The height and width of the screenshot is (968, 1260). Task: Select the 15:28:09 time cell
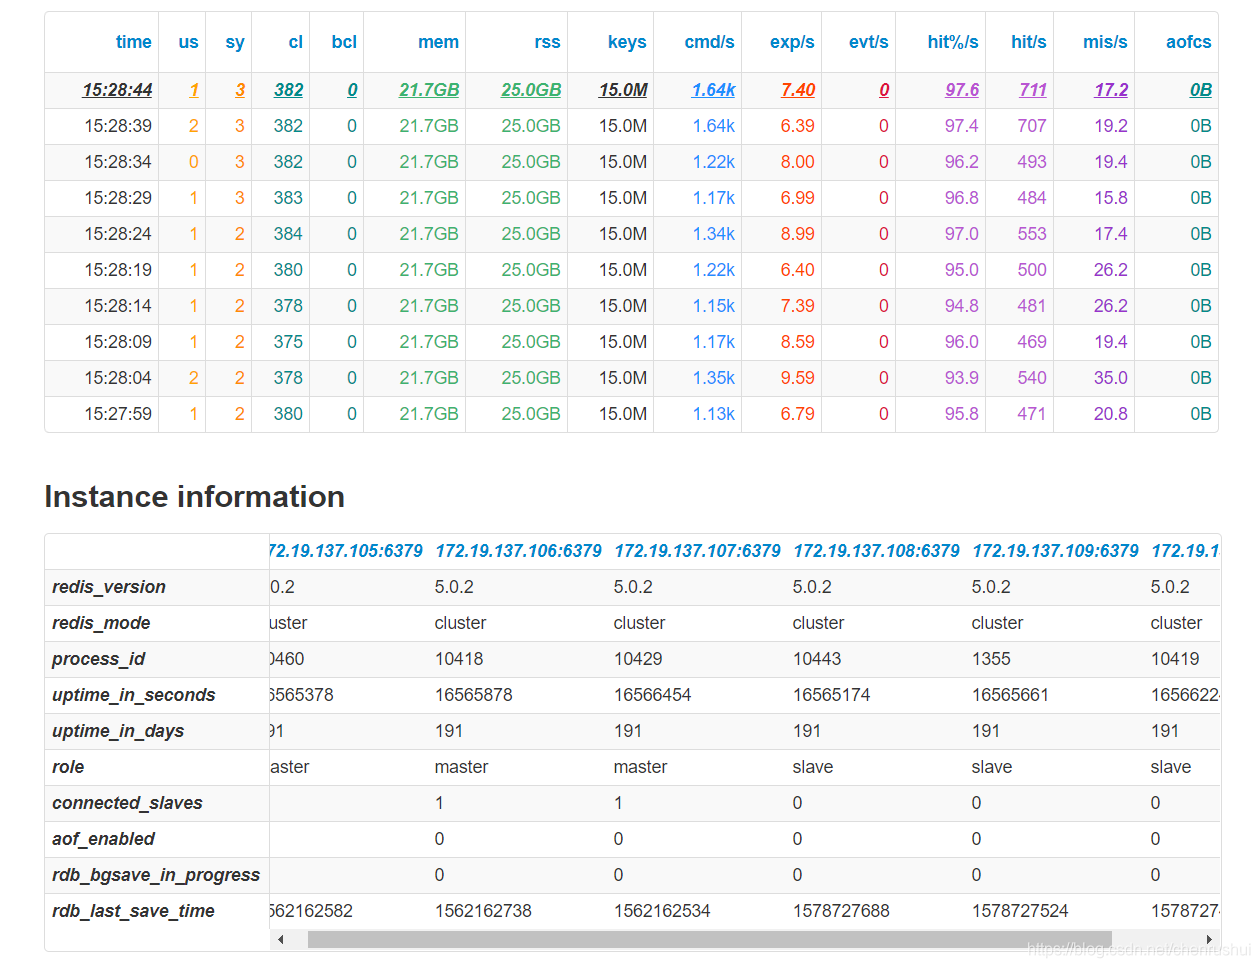118,342
